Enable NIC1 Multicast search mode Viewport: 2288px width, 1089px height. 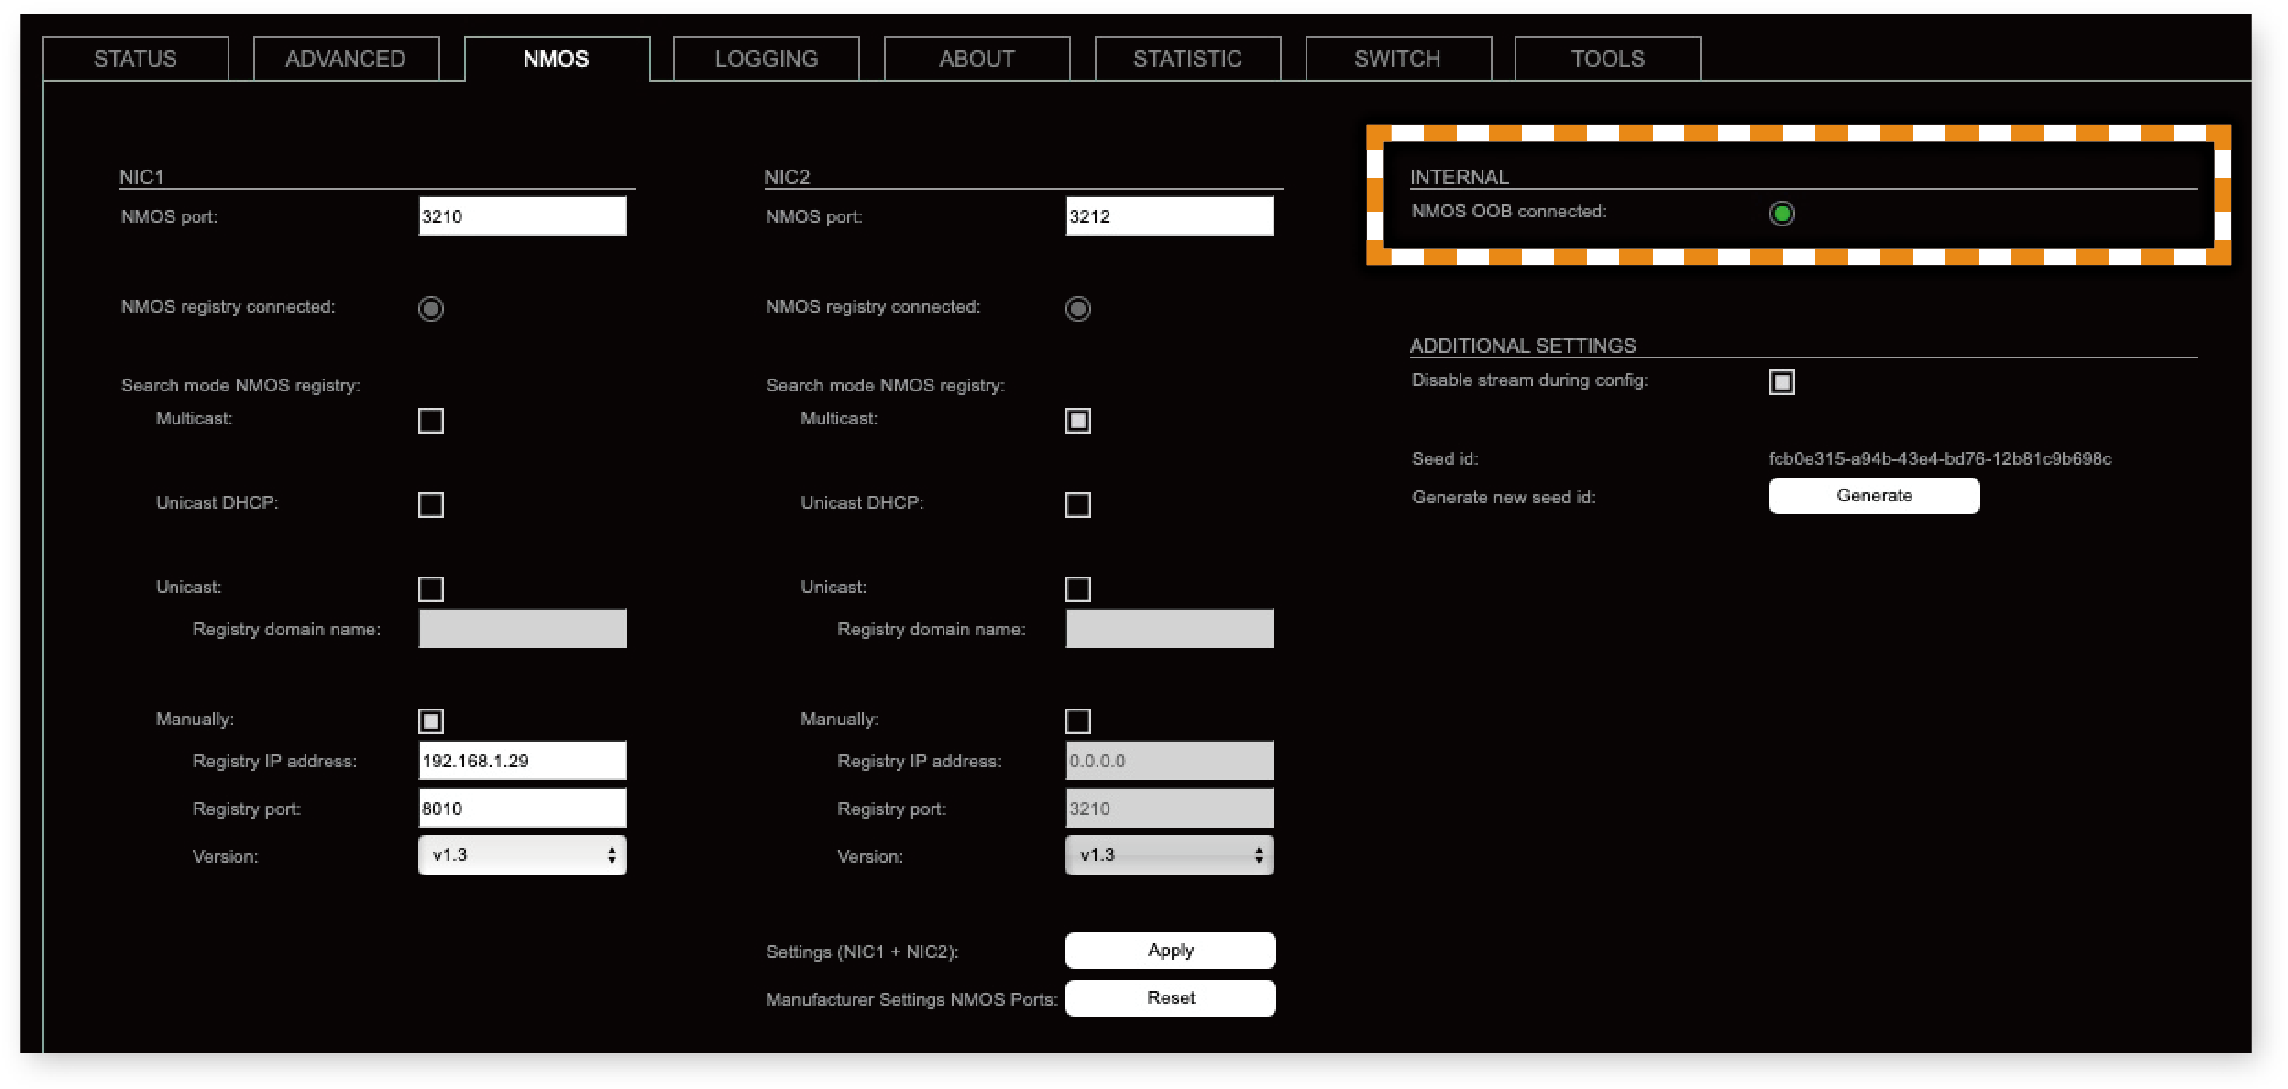[x=431, y=421]
